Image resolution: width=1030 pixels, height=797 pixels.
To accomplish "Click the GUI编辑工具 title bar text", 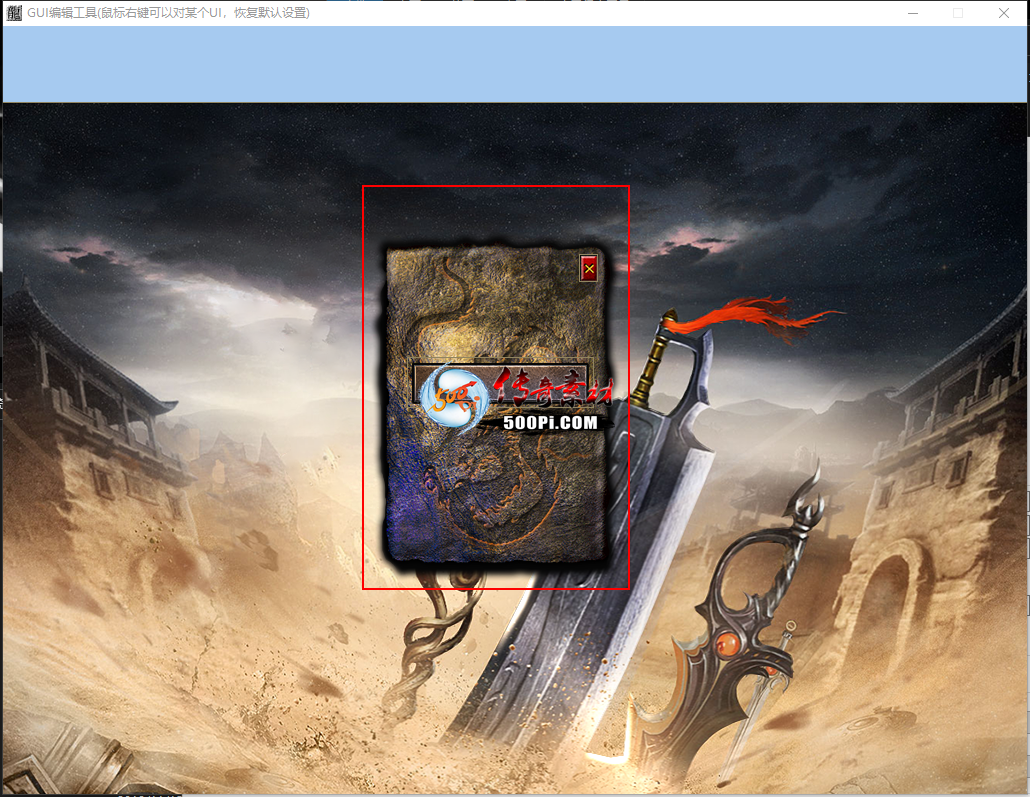I will [168, 12].
